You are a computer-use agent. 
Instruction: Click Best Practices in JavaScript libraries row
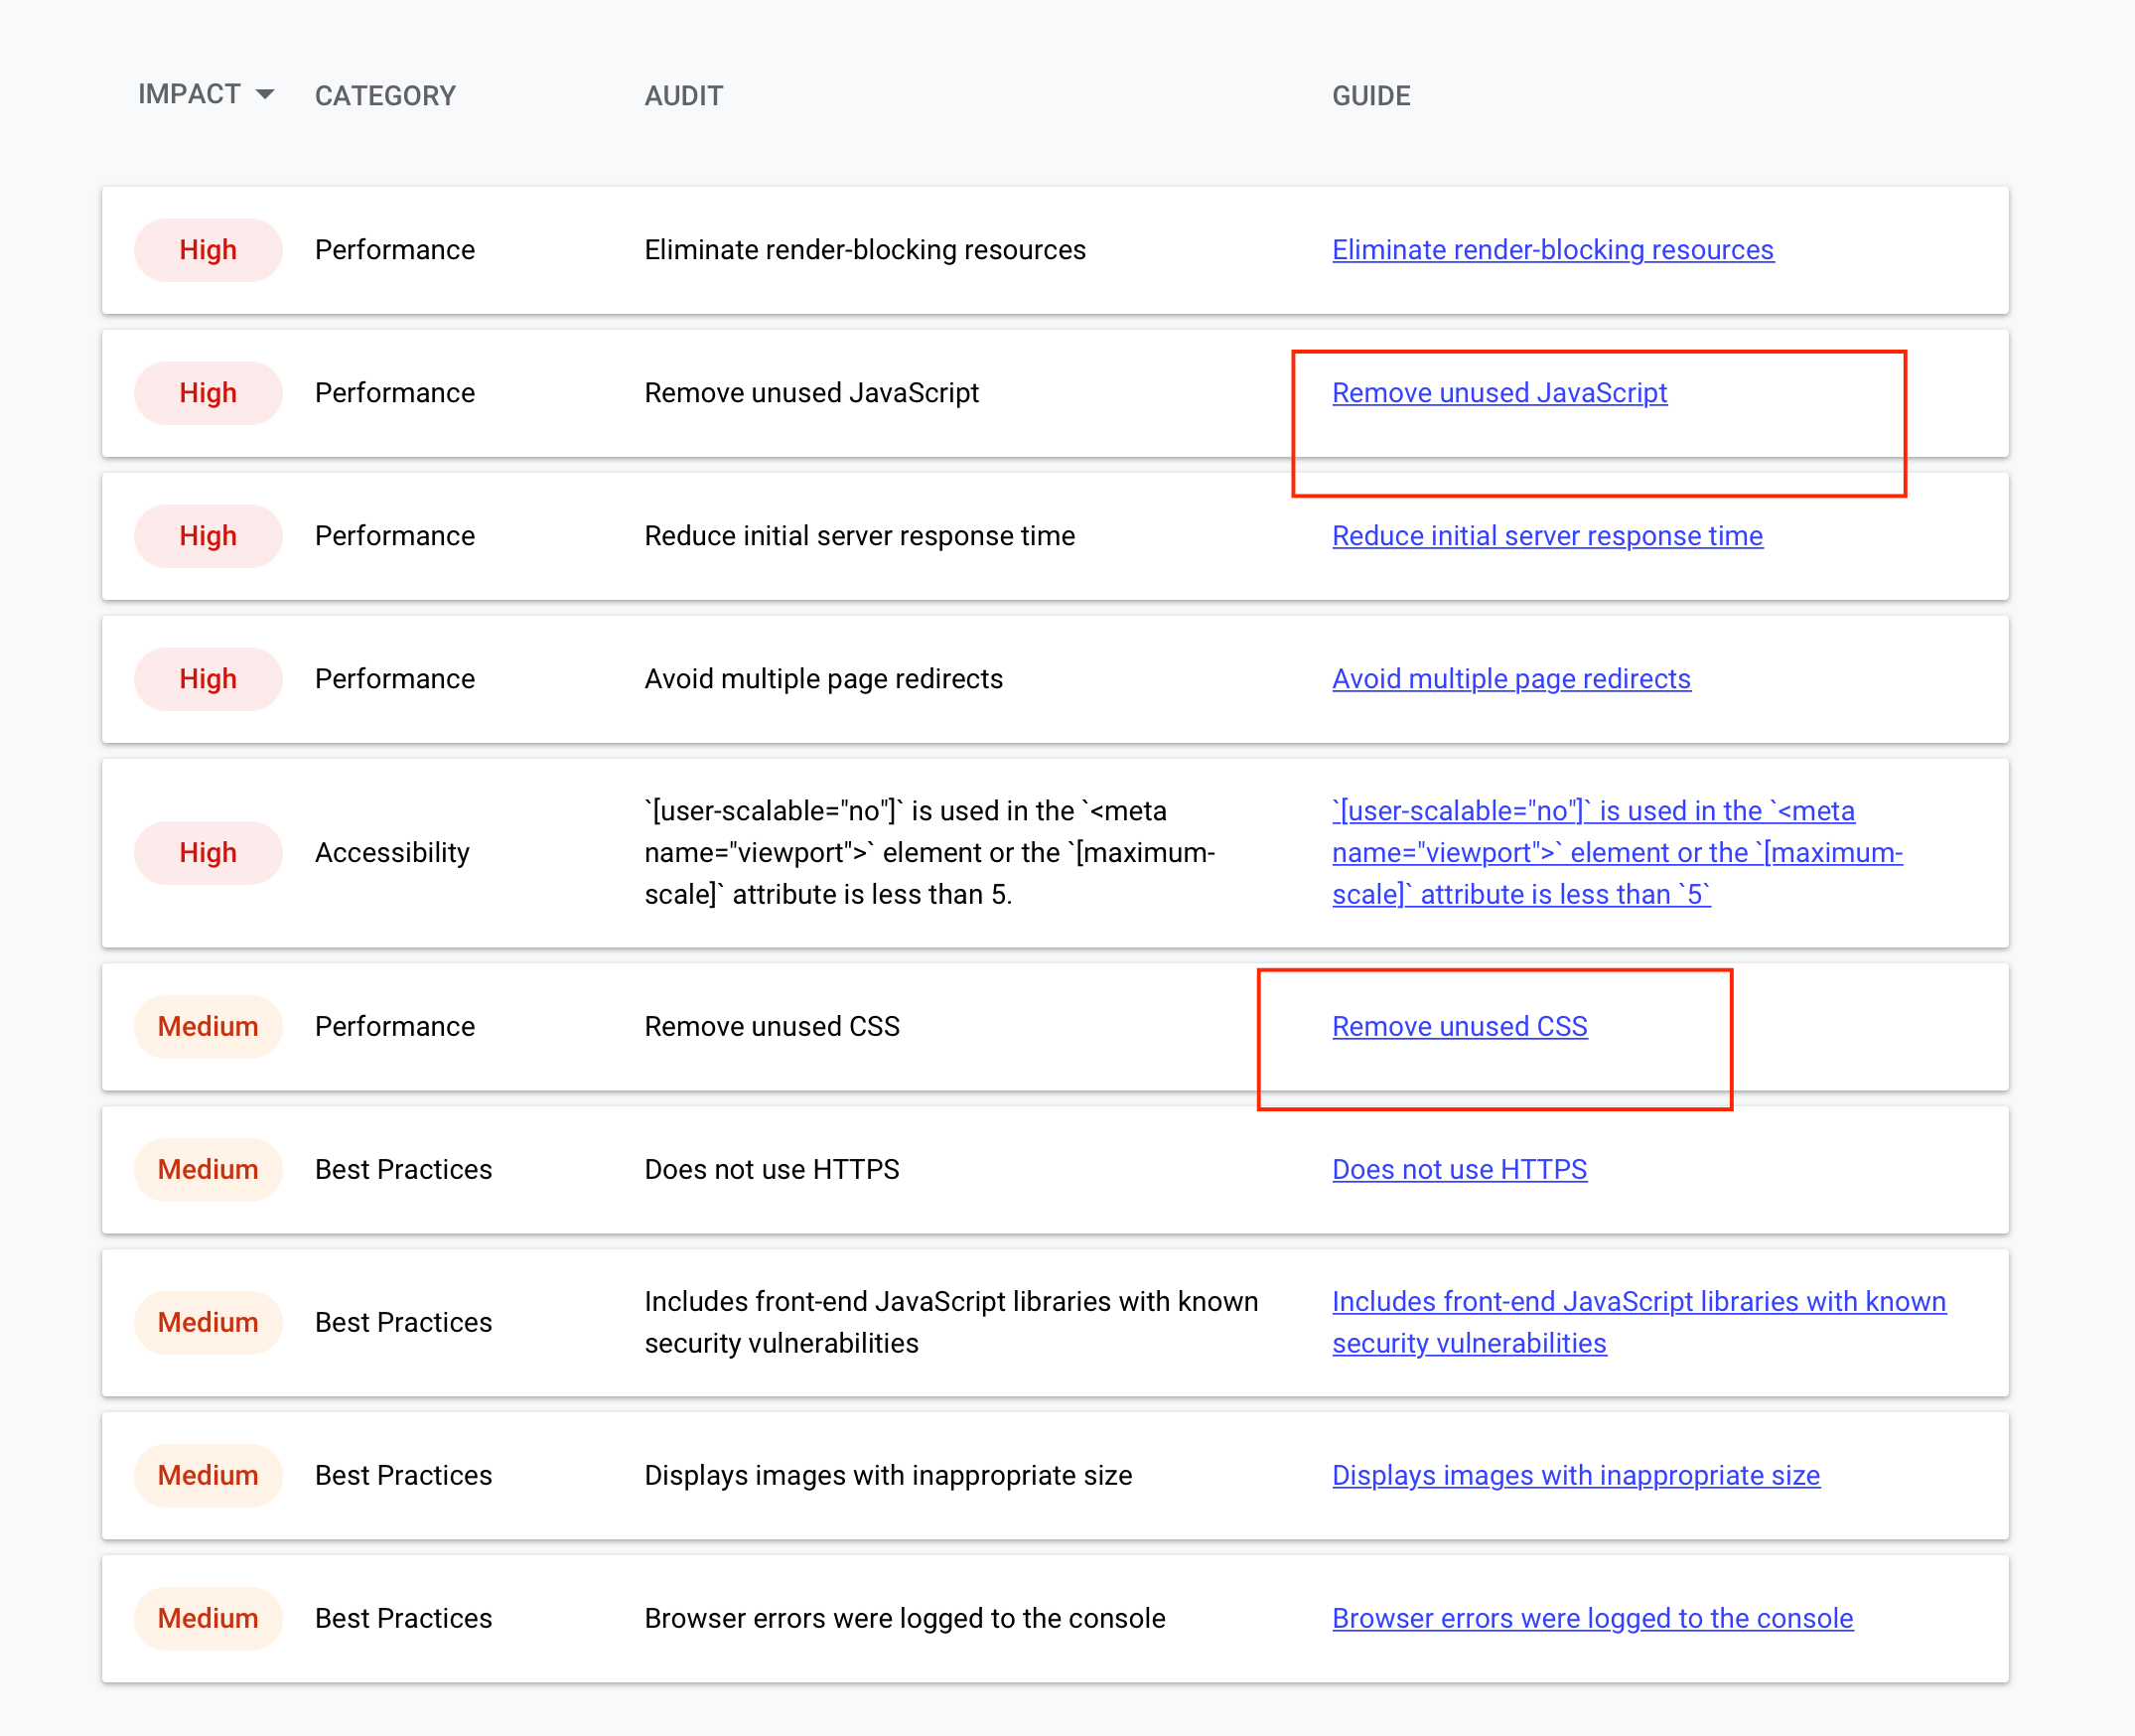click(x=403, y=1323)
